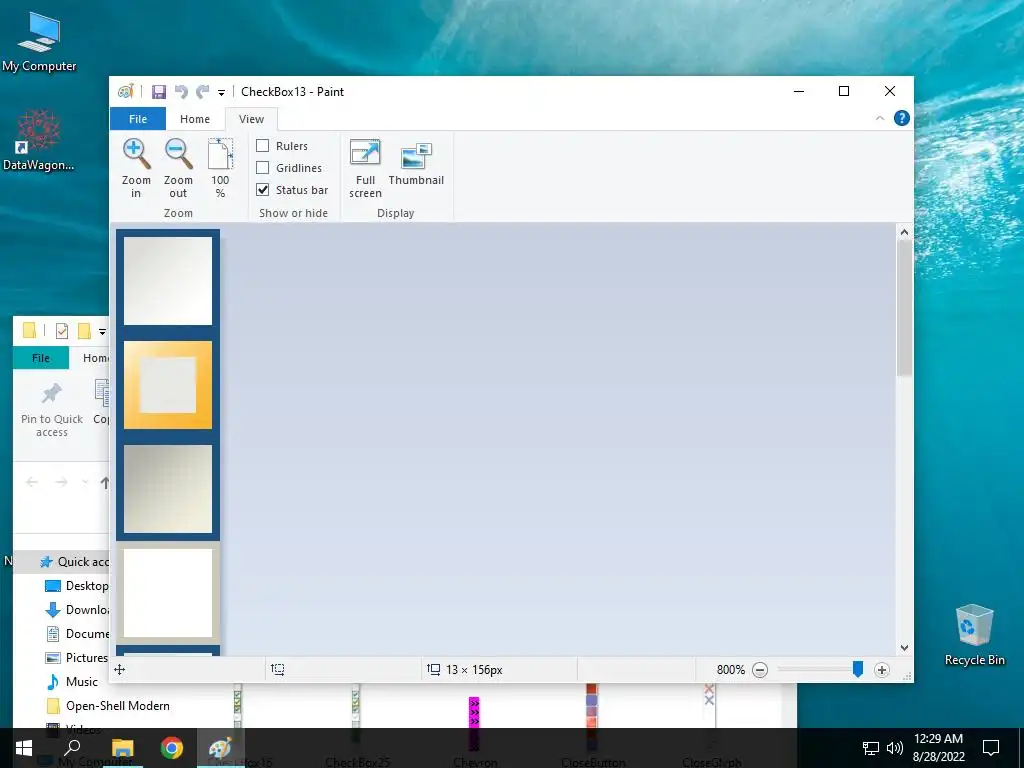This screenshot has width=1024, height=768.
Task: Click the Up arrow in Explorer navigation
Action: [104, 483]
